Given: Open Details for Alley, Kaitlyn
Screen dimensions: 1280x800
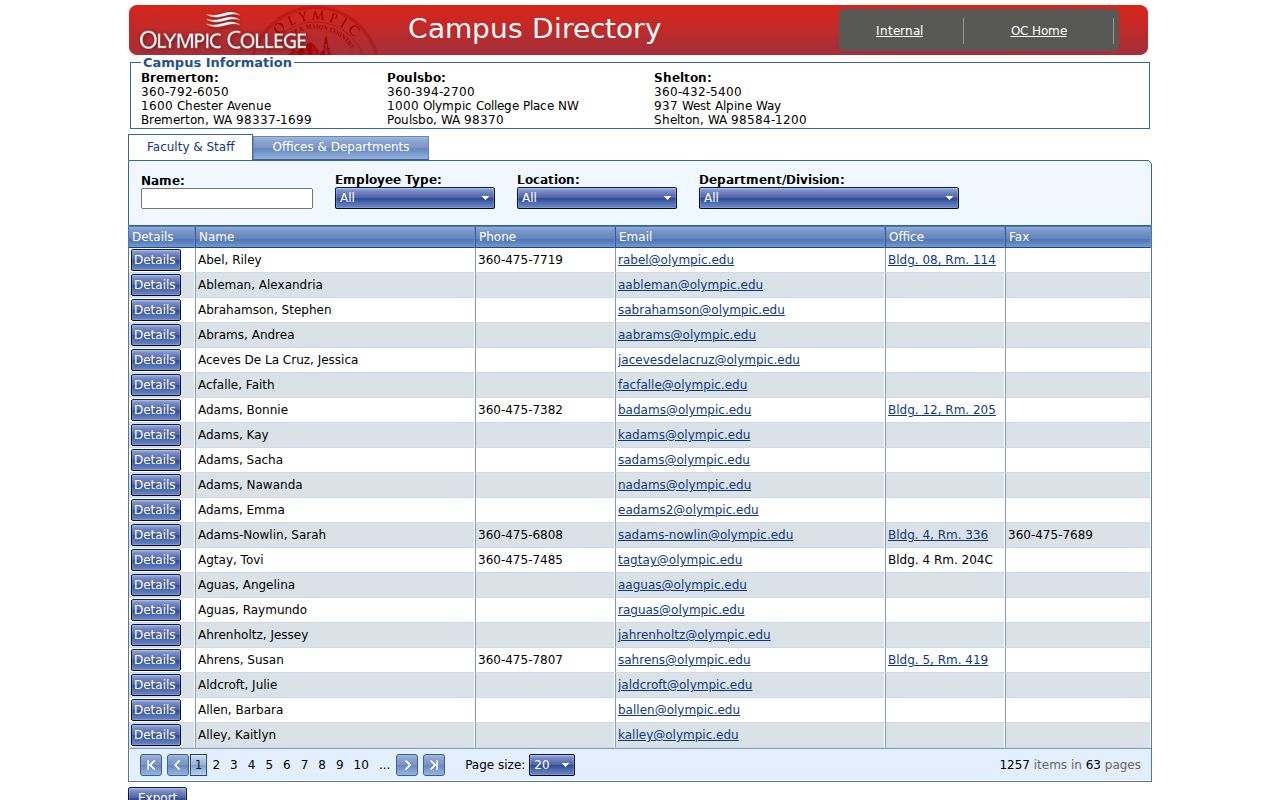Looking at the screenshot, I should (155, 735).
